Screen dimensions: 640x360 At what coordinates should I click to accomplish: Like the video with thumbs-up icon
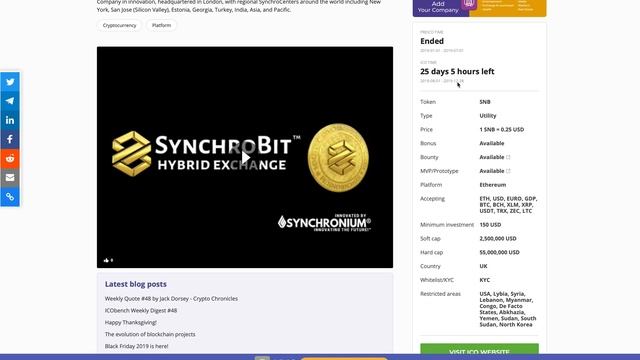click(x=107, y=260)
